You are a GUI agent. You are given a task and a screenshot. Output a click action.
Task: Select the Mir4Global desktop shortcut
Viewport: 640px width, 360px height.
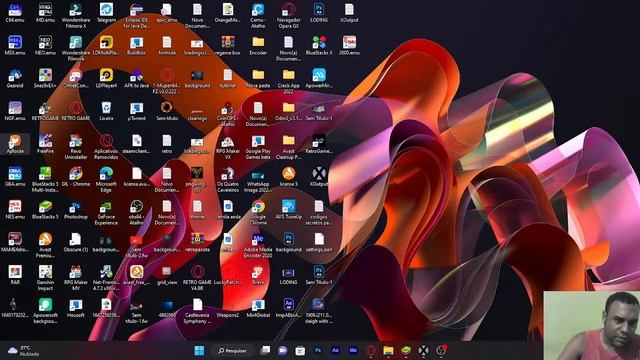(258, 308)
